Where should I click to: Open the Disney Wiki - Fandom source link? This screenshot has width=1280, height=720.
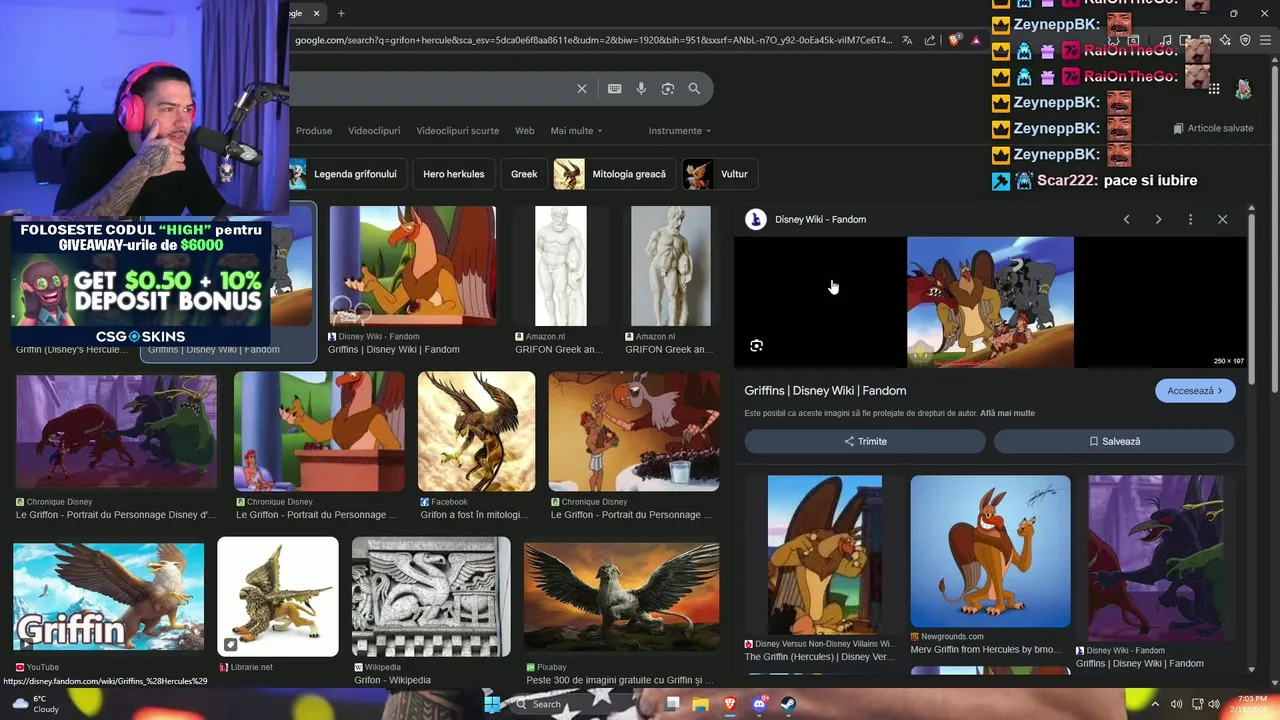[807, 219]
